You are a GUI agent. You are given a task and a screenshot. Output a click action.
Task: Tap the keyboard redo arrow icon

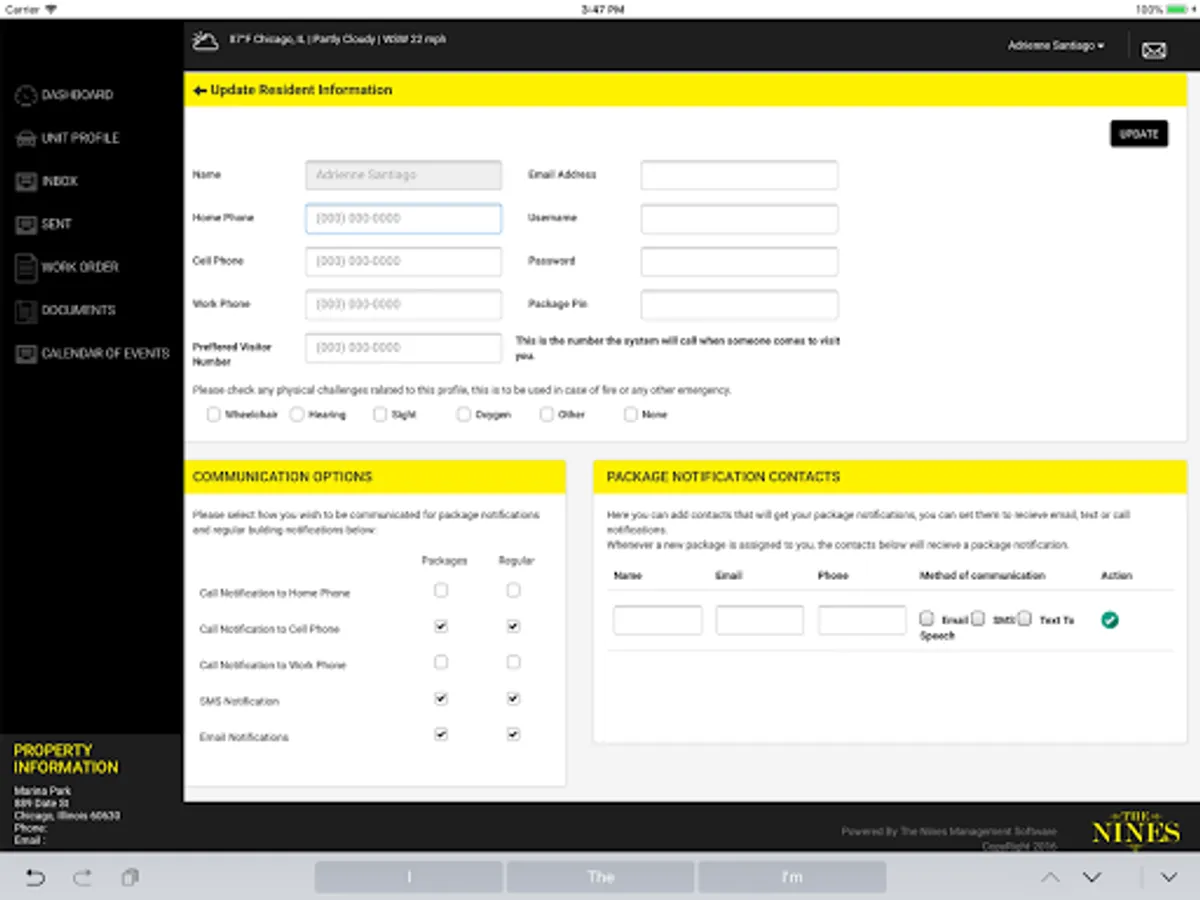pyautogui.click(x=83, y=878)
